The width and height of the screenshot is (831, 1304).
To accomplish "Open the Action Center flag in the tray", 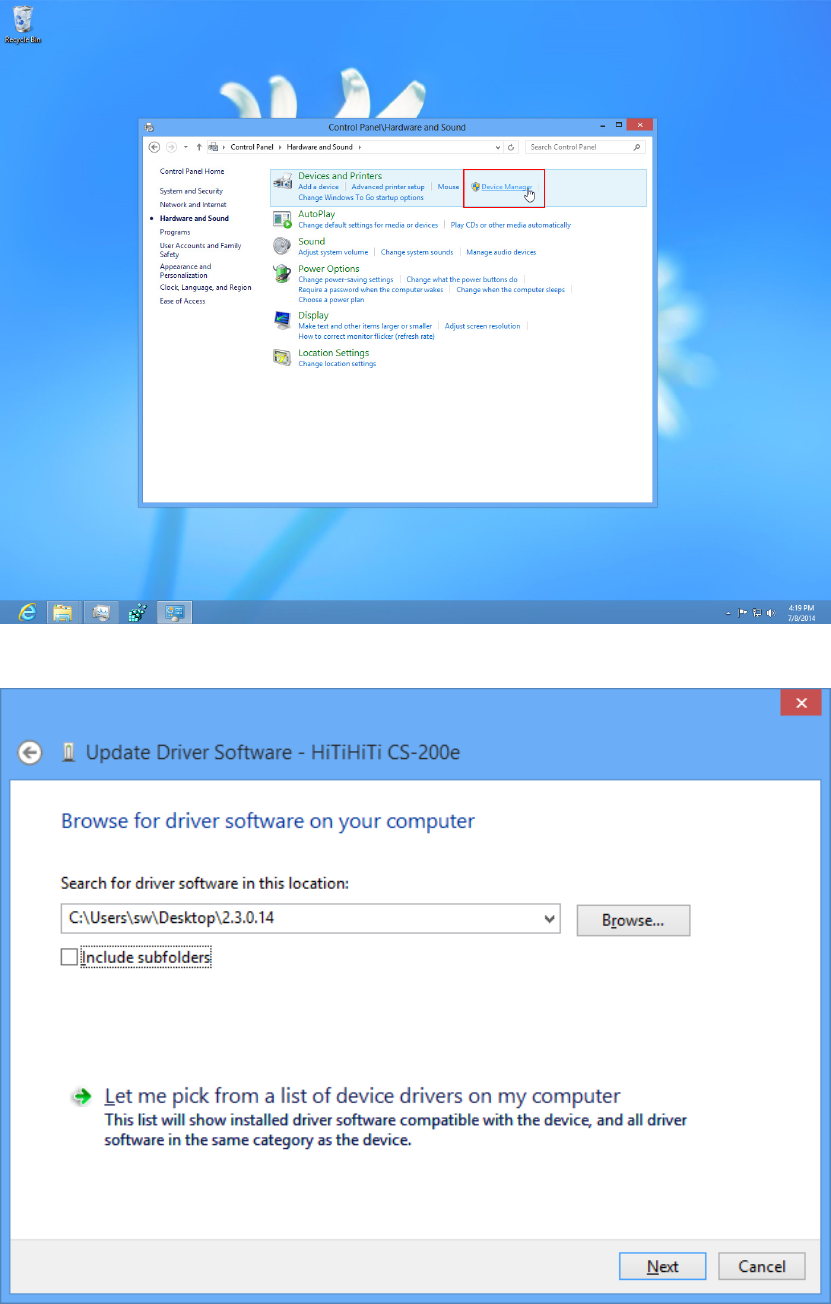I will tap(743, 613).
